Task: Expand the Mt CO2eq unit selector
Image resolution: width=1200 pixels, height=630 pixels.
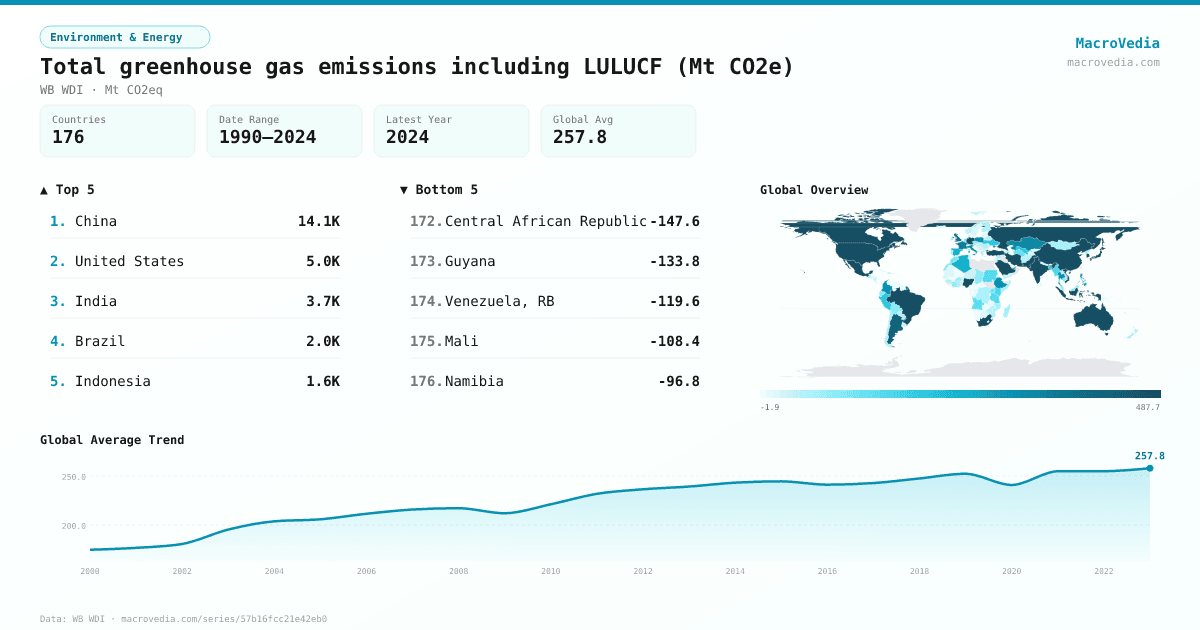Action: click(136, 89)
